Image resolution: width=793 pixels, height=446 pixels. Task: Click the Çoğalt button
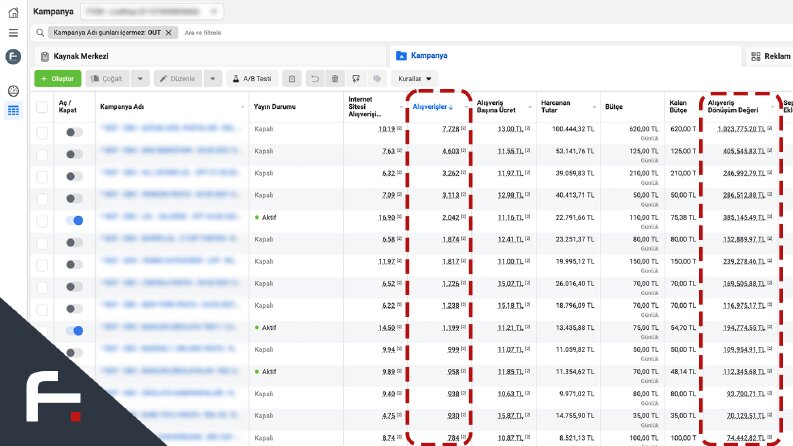(108, 79)
